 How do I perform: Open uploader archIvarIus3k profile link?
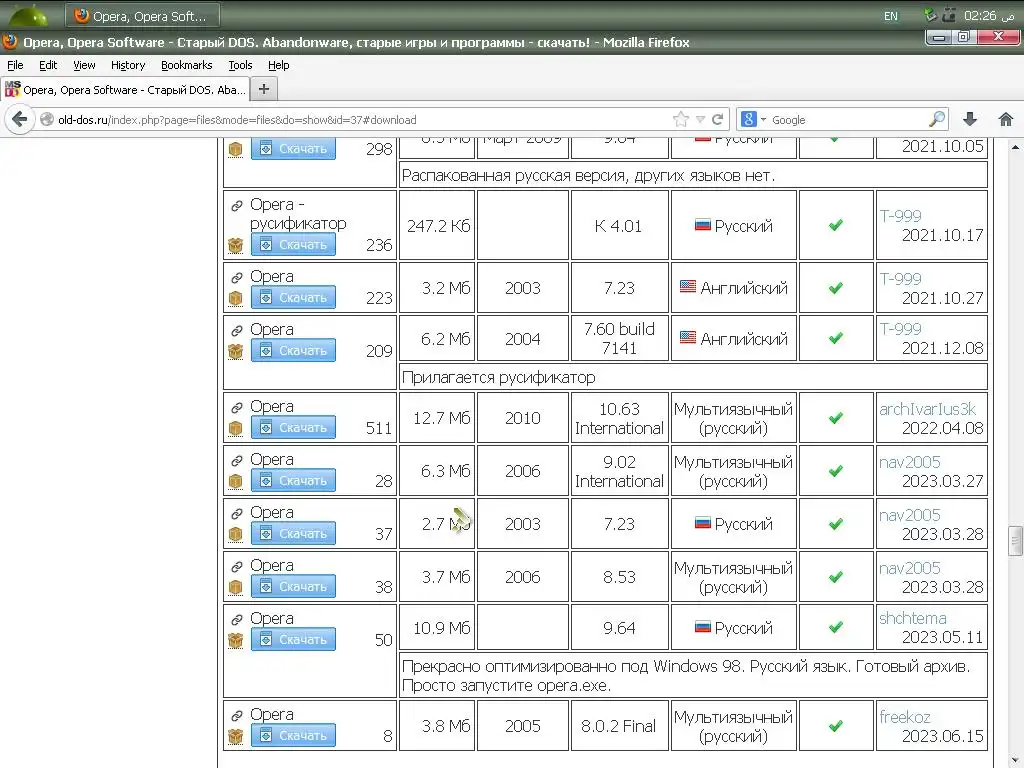pyautogui.click(x=927, y=409)
